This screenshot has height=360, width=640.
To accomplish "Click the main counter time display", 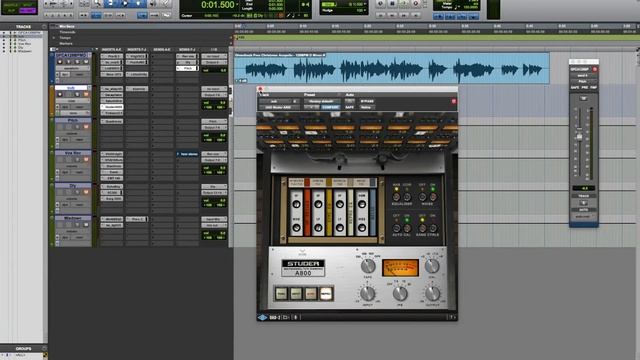I will (x=218, y=5).
